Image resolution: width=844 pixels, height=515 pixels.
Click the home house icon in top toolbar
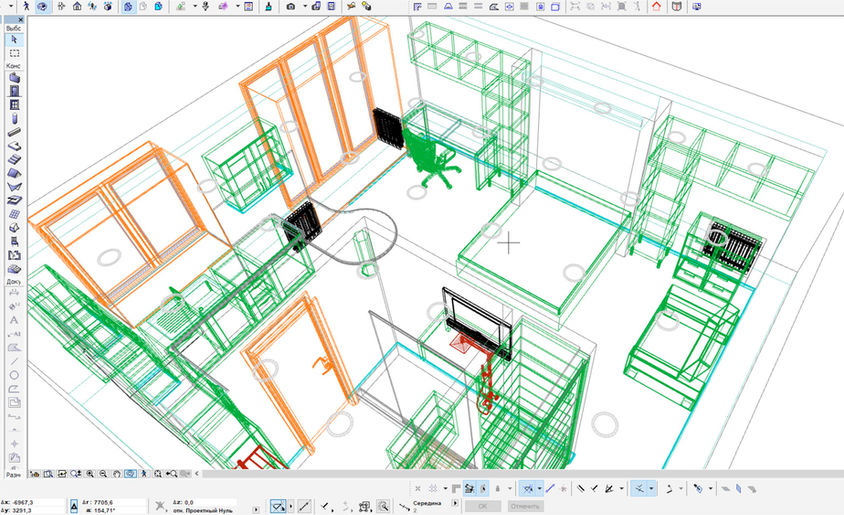(77, 6)
